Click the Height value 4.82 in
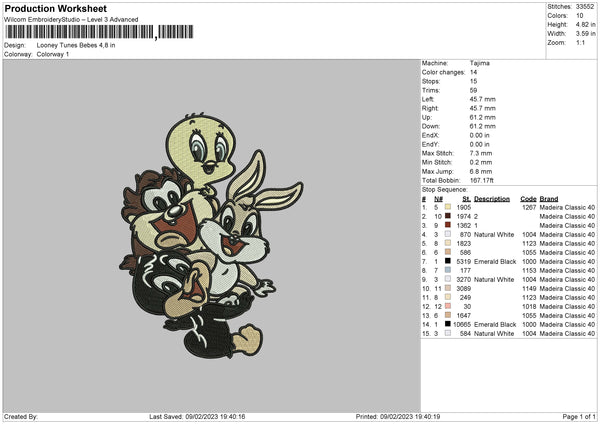The width and height of the screenshot is (600, 424). pyautogui.click(x=585, y=24)
